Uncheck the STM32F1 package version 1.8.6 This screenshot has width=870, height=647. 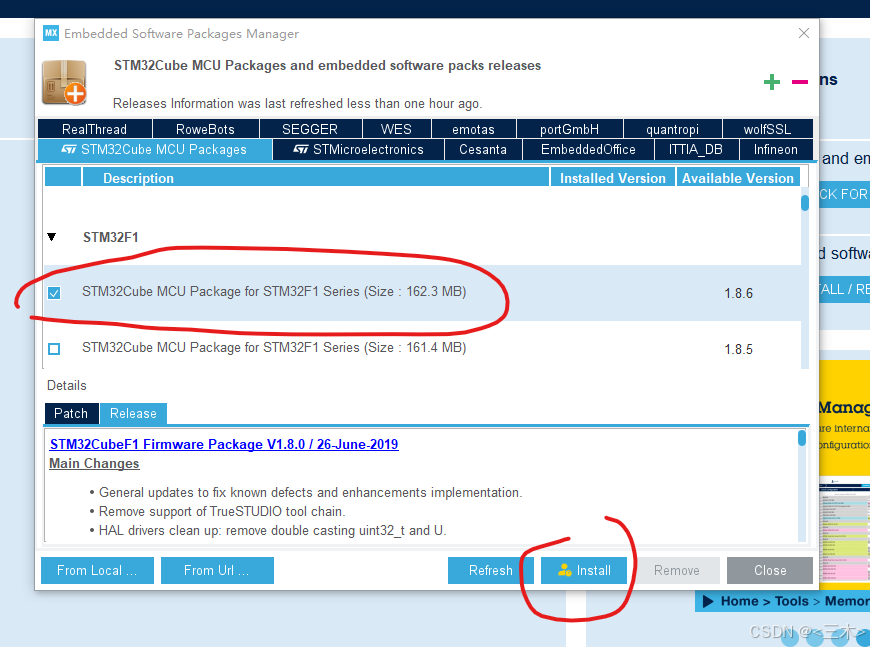[54, 292]
